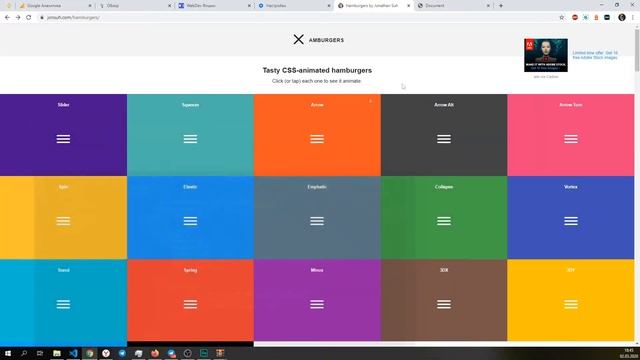Open the Chrome profile avatar
Screen dimensions: 640x360
pyautogui.click(x=622, y=18)
